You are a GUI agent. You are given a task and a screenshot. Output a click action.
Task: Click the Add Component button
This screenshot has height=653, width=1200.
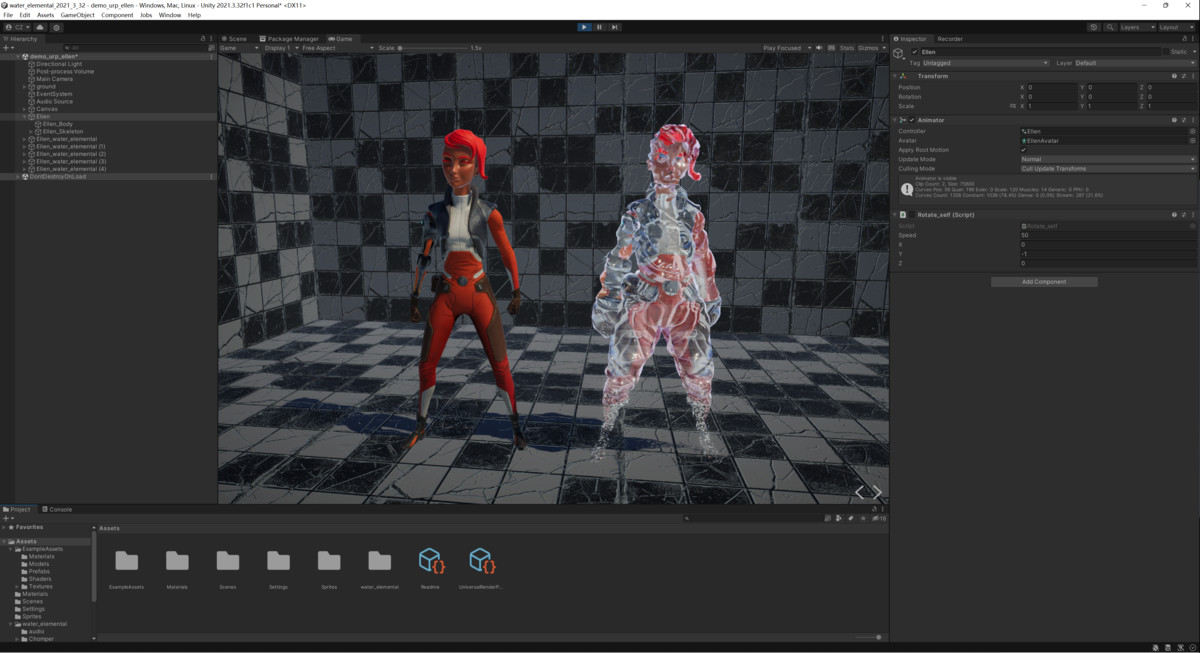pos(1043,282)
